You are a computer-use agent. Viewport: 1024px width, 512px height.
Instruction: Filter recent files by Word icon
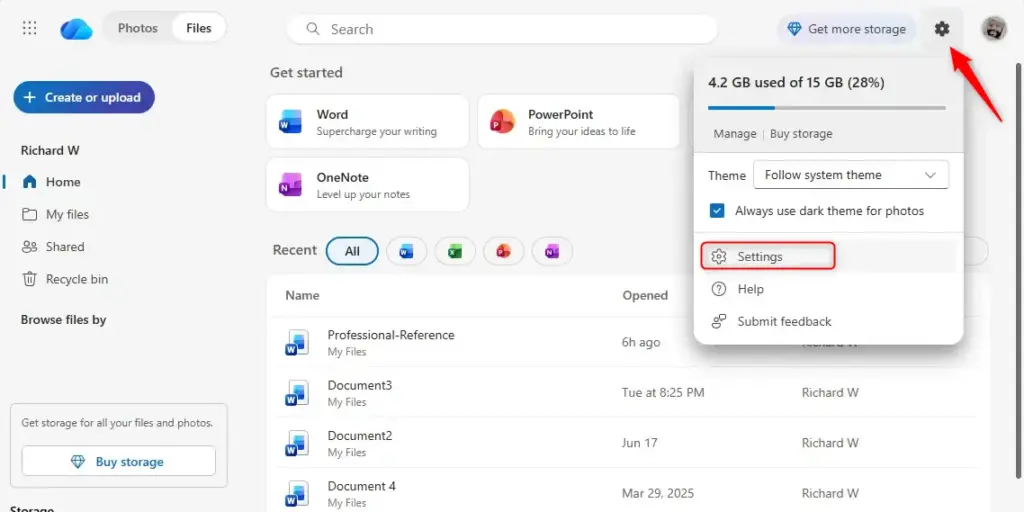406,251
